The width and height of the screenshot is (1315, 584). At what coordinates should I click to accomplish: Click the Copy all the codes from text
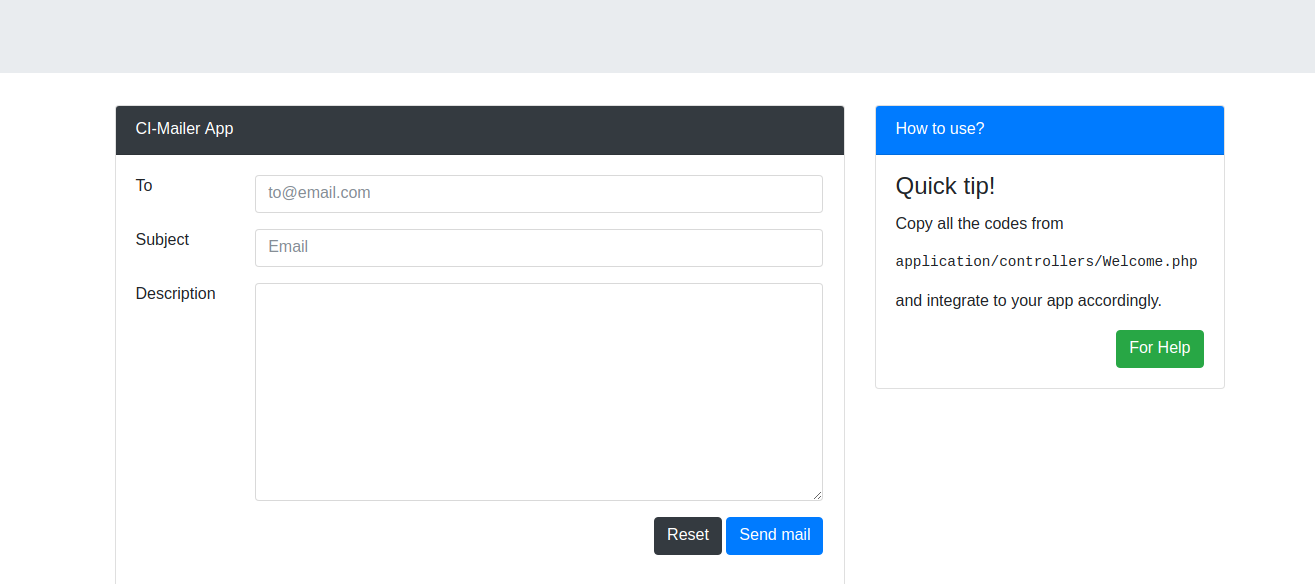(979, 224)
